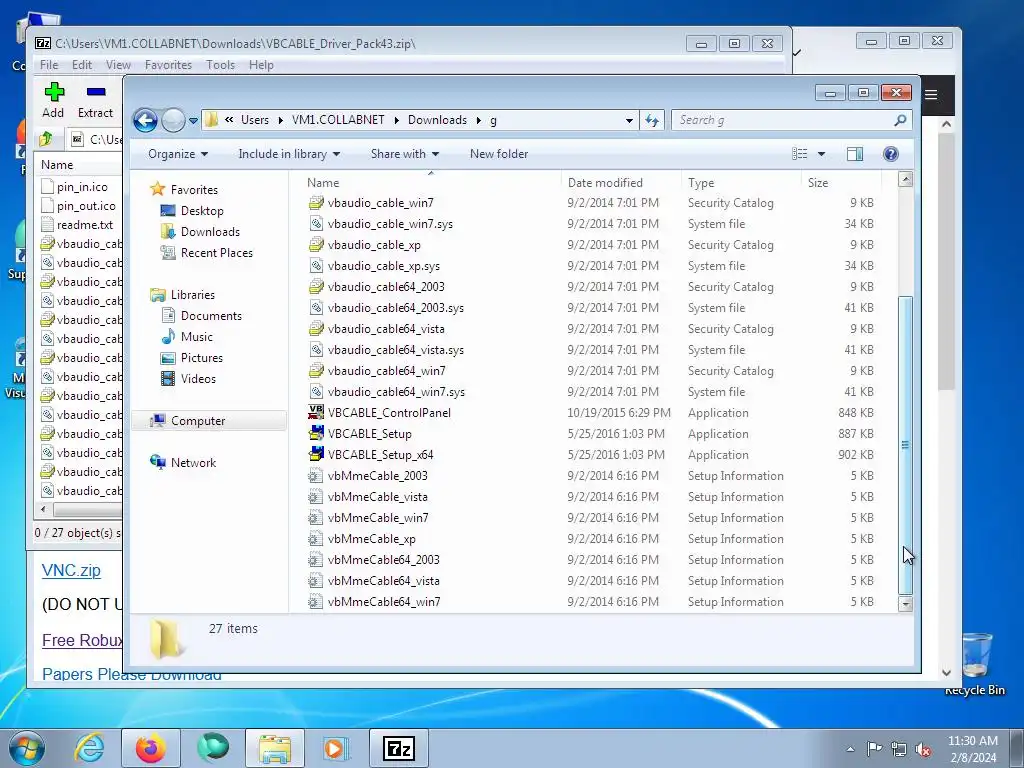
Task: Click the green globe taskbar icon
Action: coord(213,748)
